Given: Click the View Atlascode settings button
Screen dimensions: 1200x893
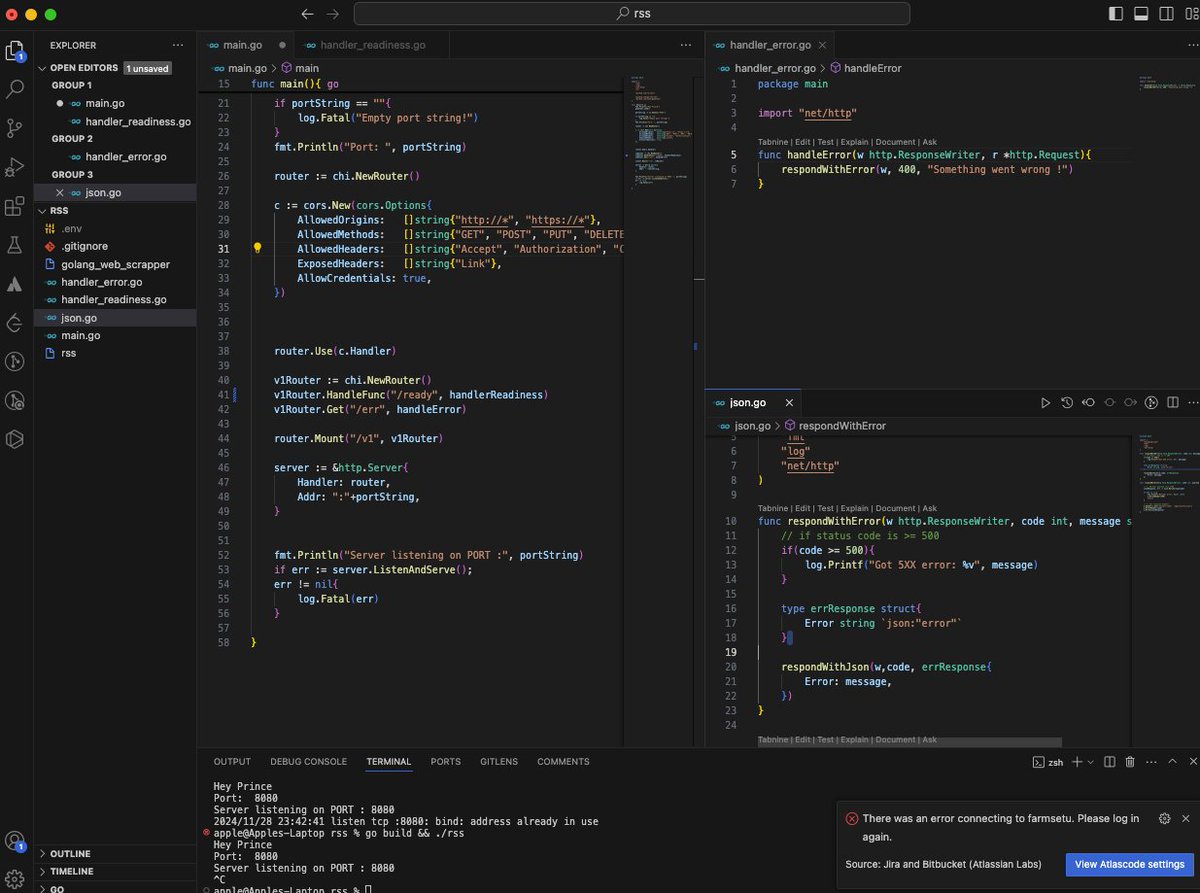Looking at the screenshot, I should [x=1129, y=864].
